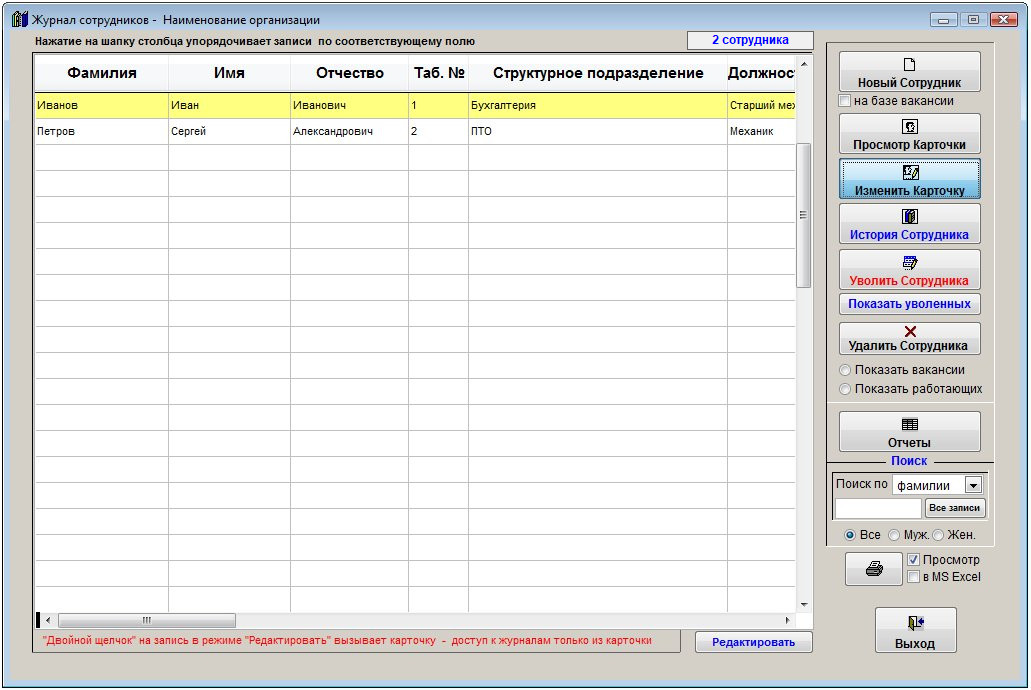Click the 'Механик' position cell

[x=761, y=132]
